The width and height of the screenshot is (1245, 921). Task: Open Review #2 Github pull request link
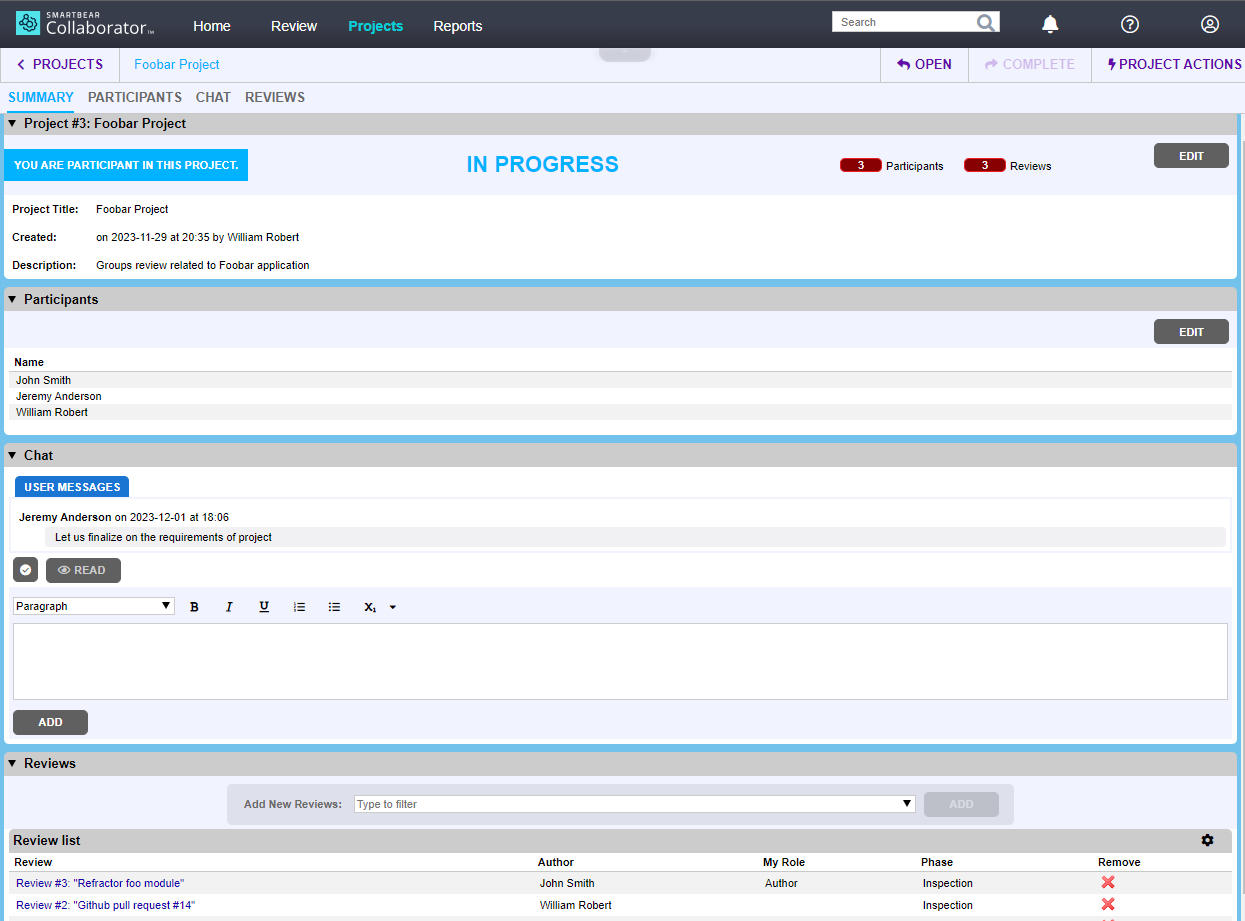(105, 905)
